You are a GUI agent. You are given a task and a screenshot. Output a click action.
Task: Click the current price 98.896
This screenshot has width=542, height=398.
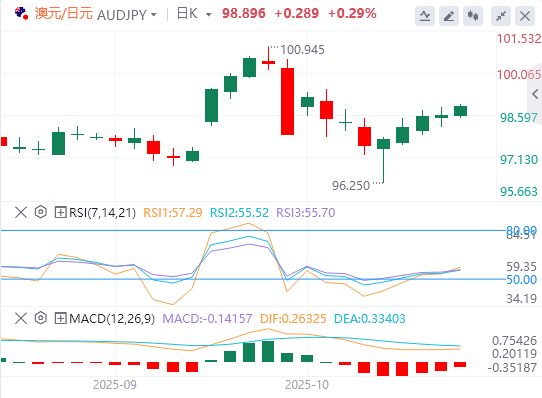click(x=244, y=13)
